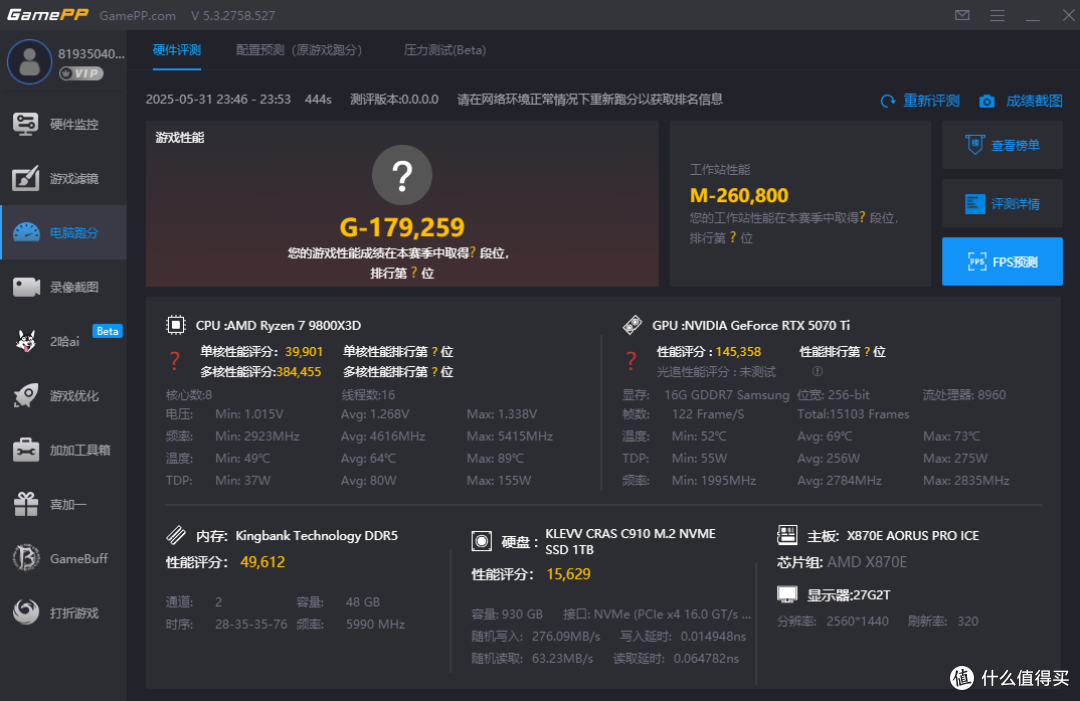Image resolution: width=1080 pixels, height=701 pixels.
Task: Switch to the 硬件评测 tab
Action: [x=176, y=50]
